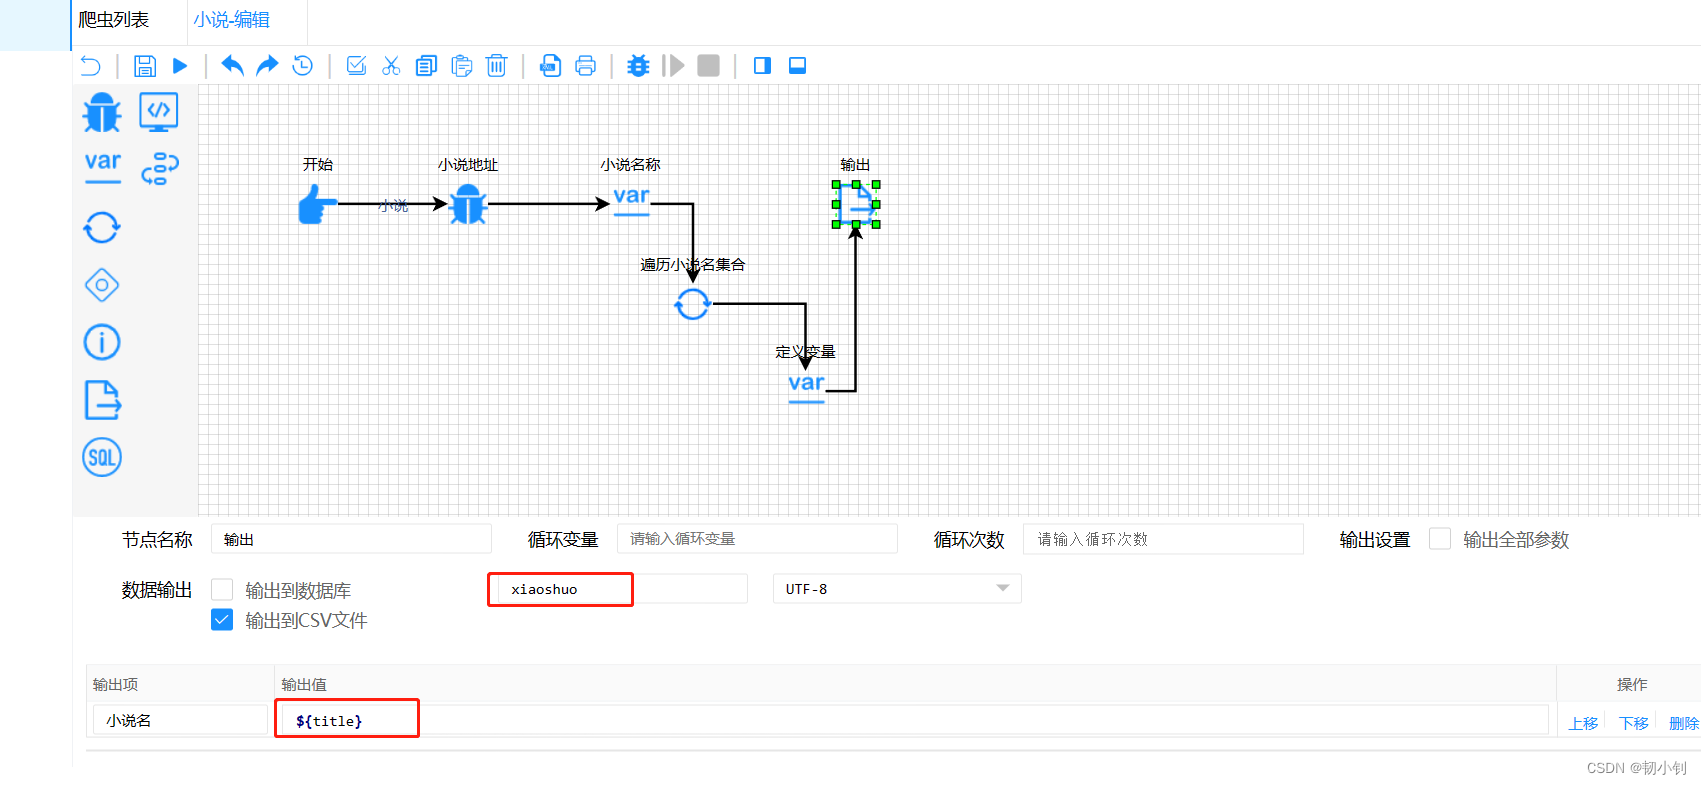
Task: Stop execution with gray square icon
Action: pyautogui.click(x=708, y=66)
